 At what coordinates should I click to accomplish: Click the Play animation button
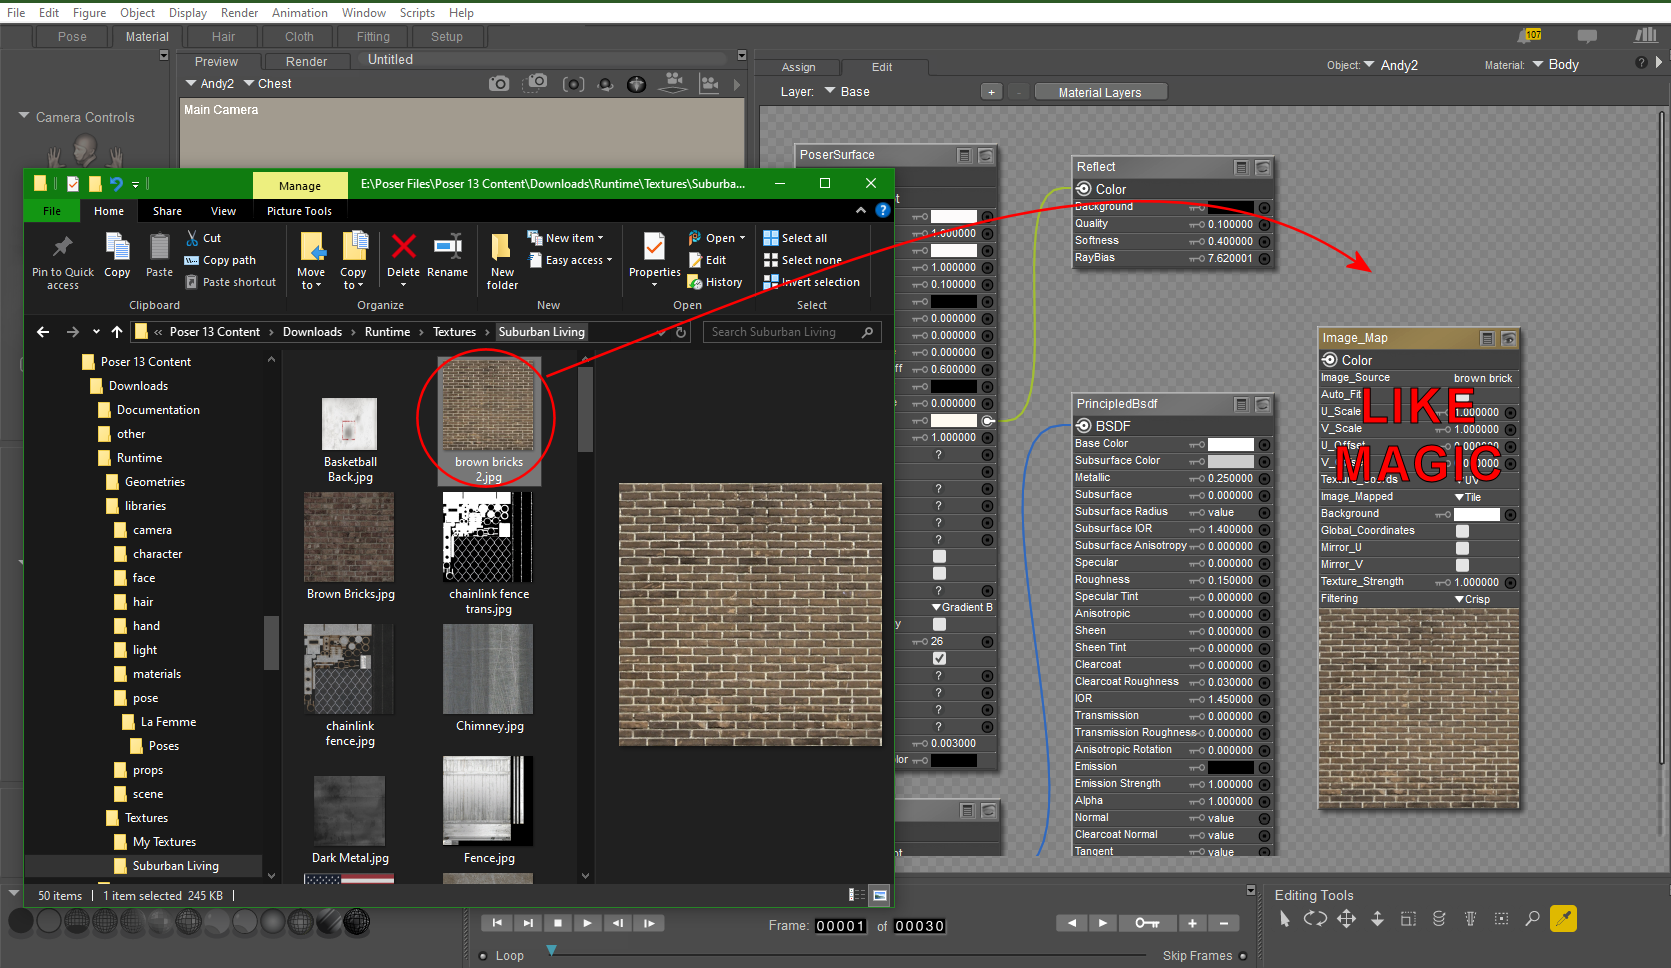[x=588, y=923]
